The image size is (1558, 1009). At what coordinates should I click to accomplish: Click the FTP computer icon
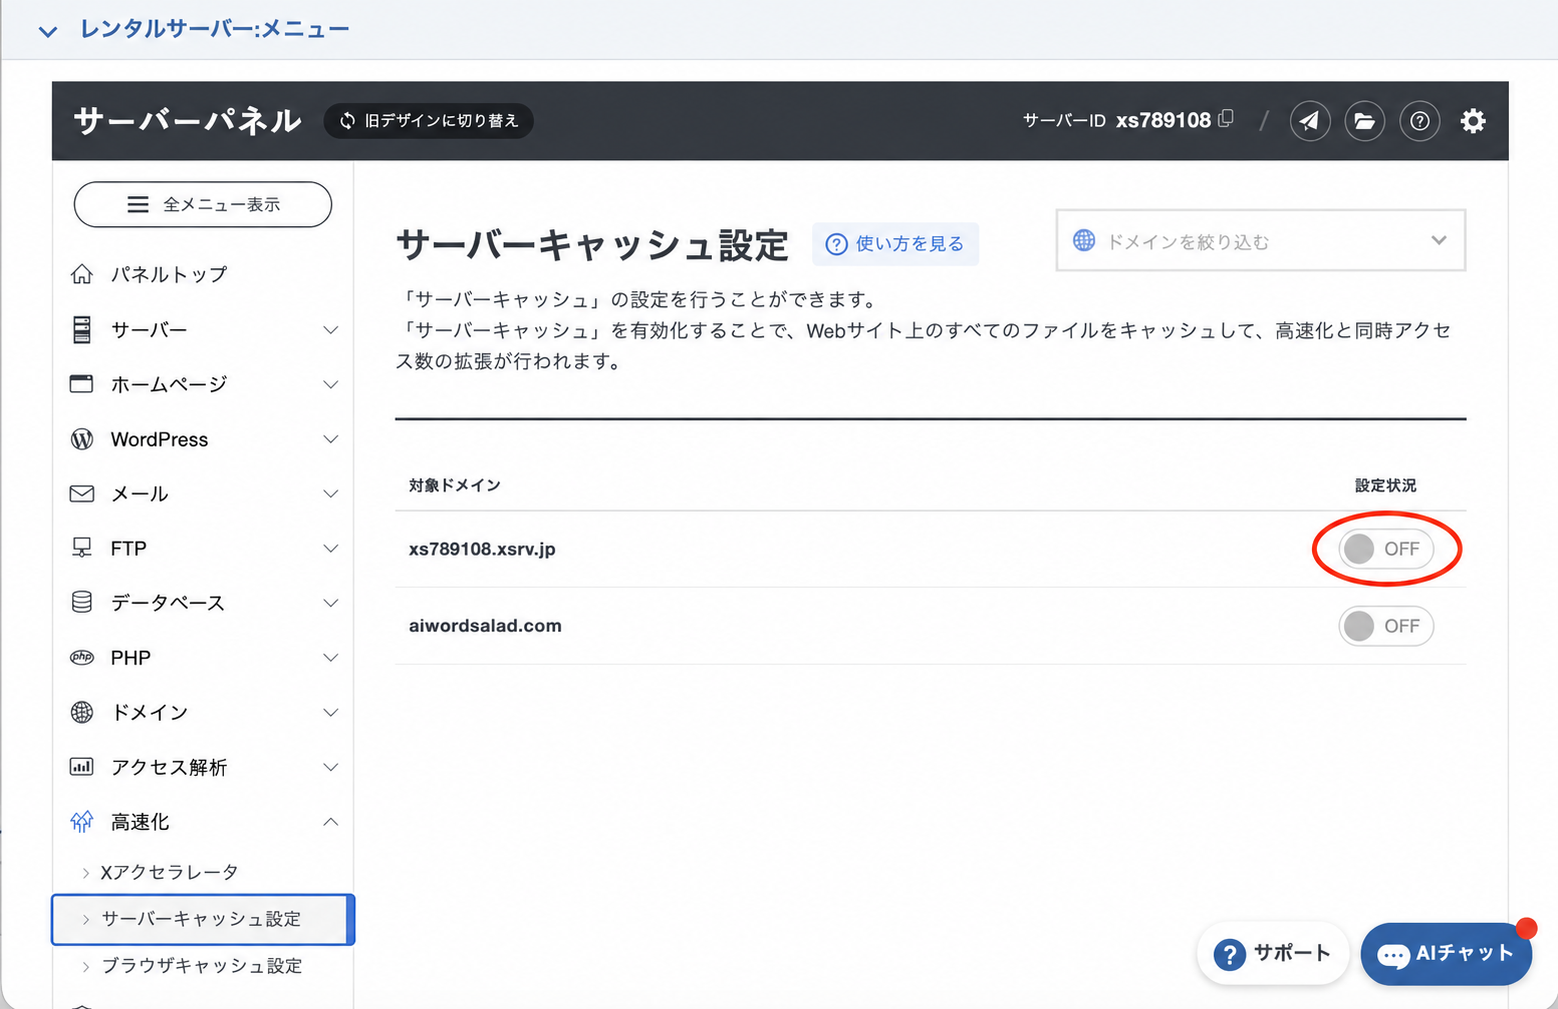tap(82, 548)
